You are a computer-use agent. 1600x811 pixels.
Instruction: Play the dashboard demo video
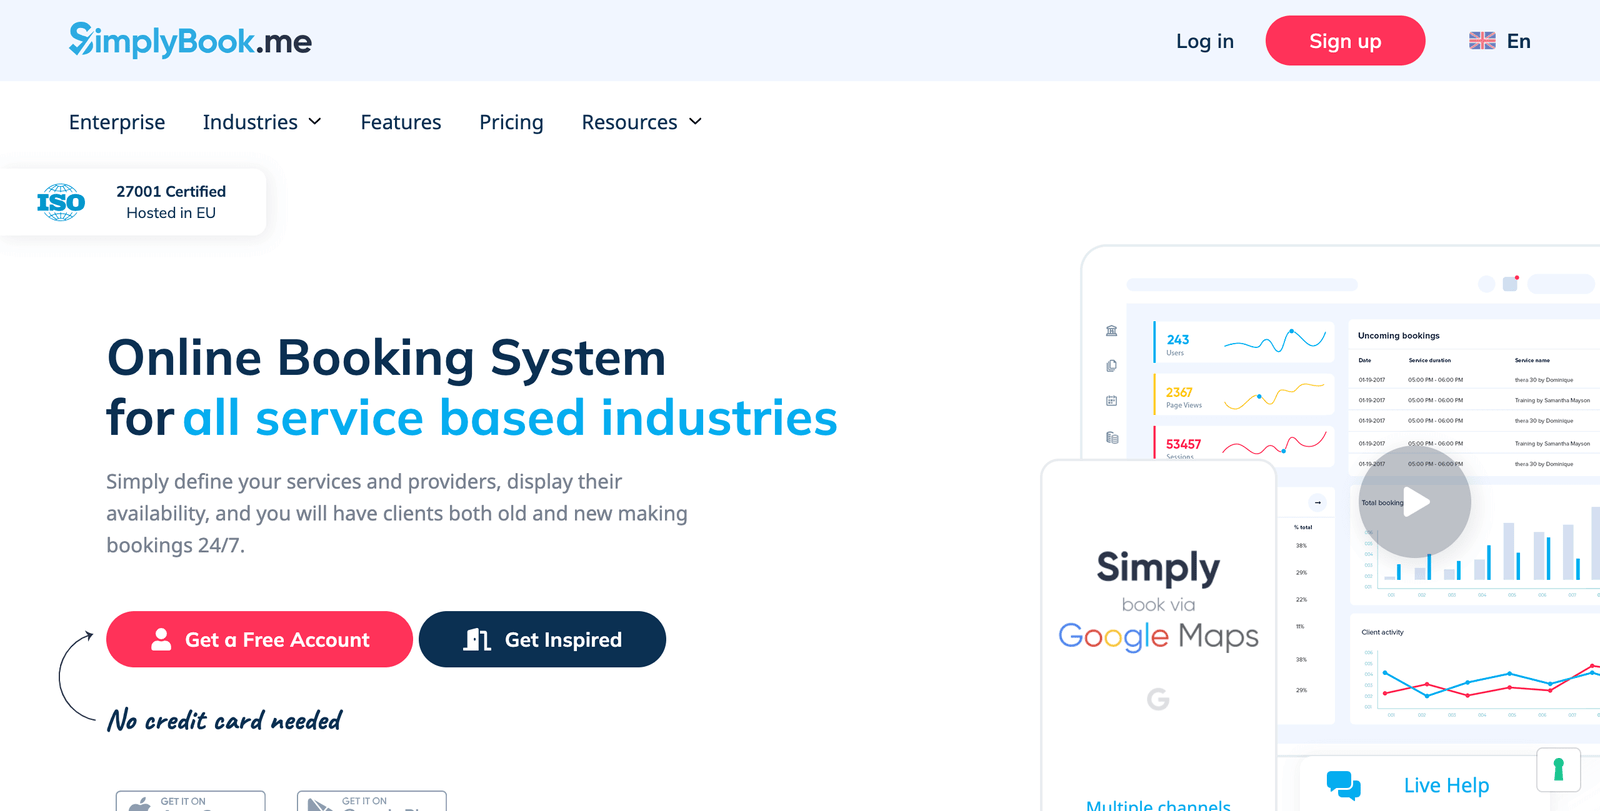click(x=1414, y=502)
